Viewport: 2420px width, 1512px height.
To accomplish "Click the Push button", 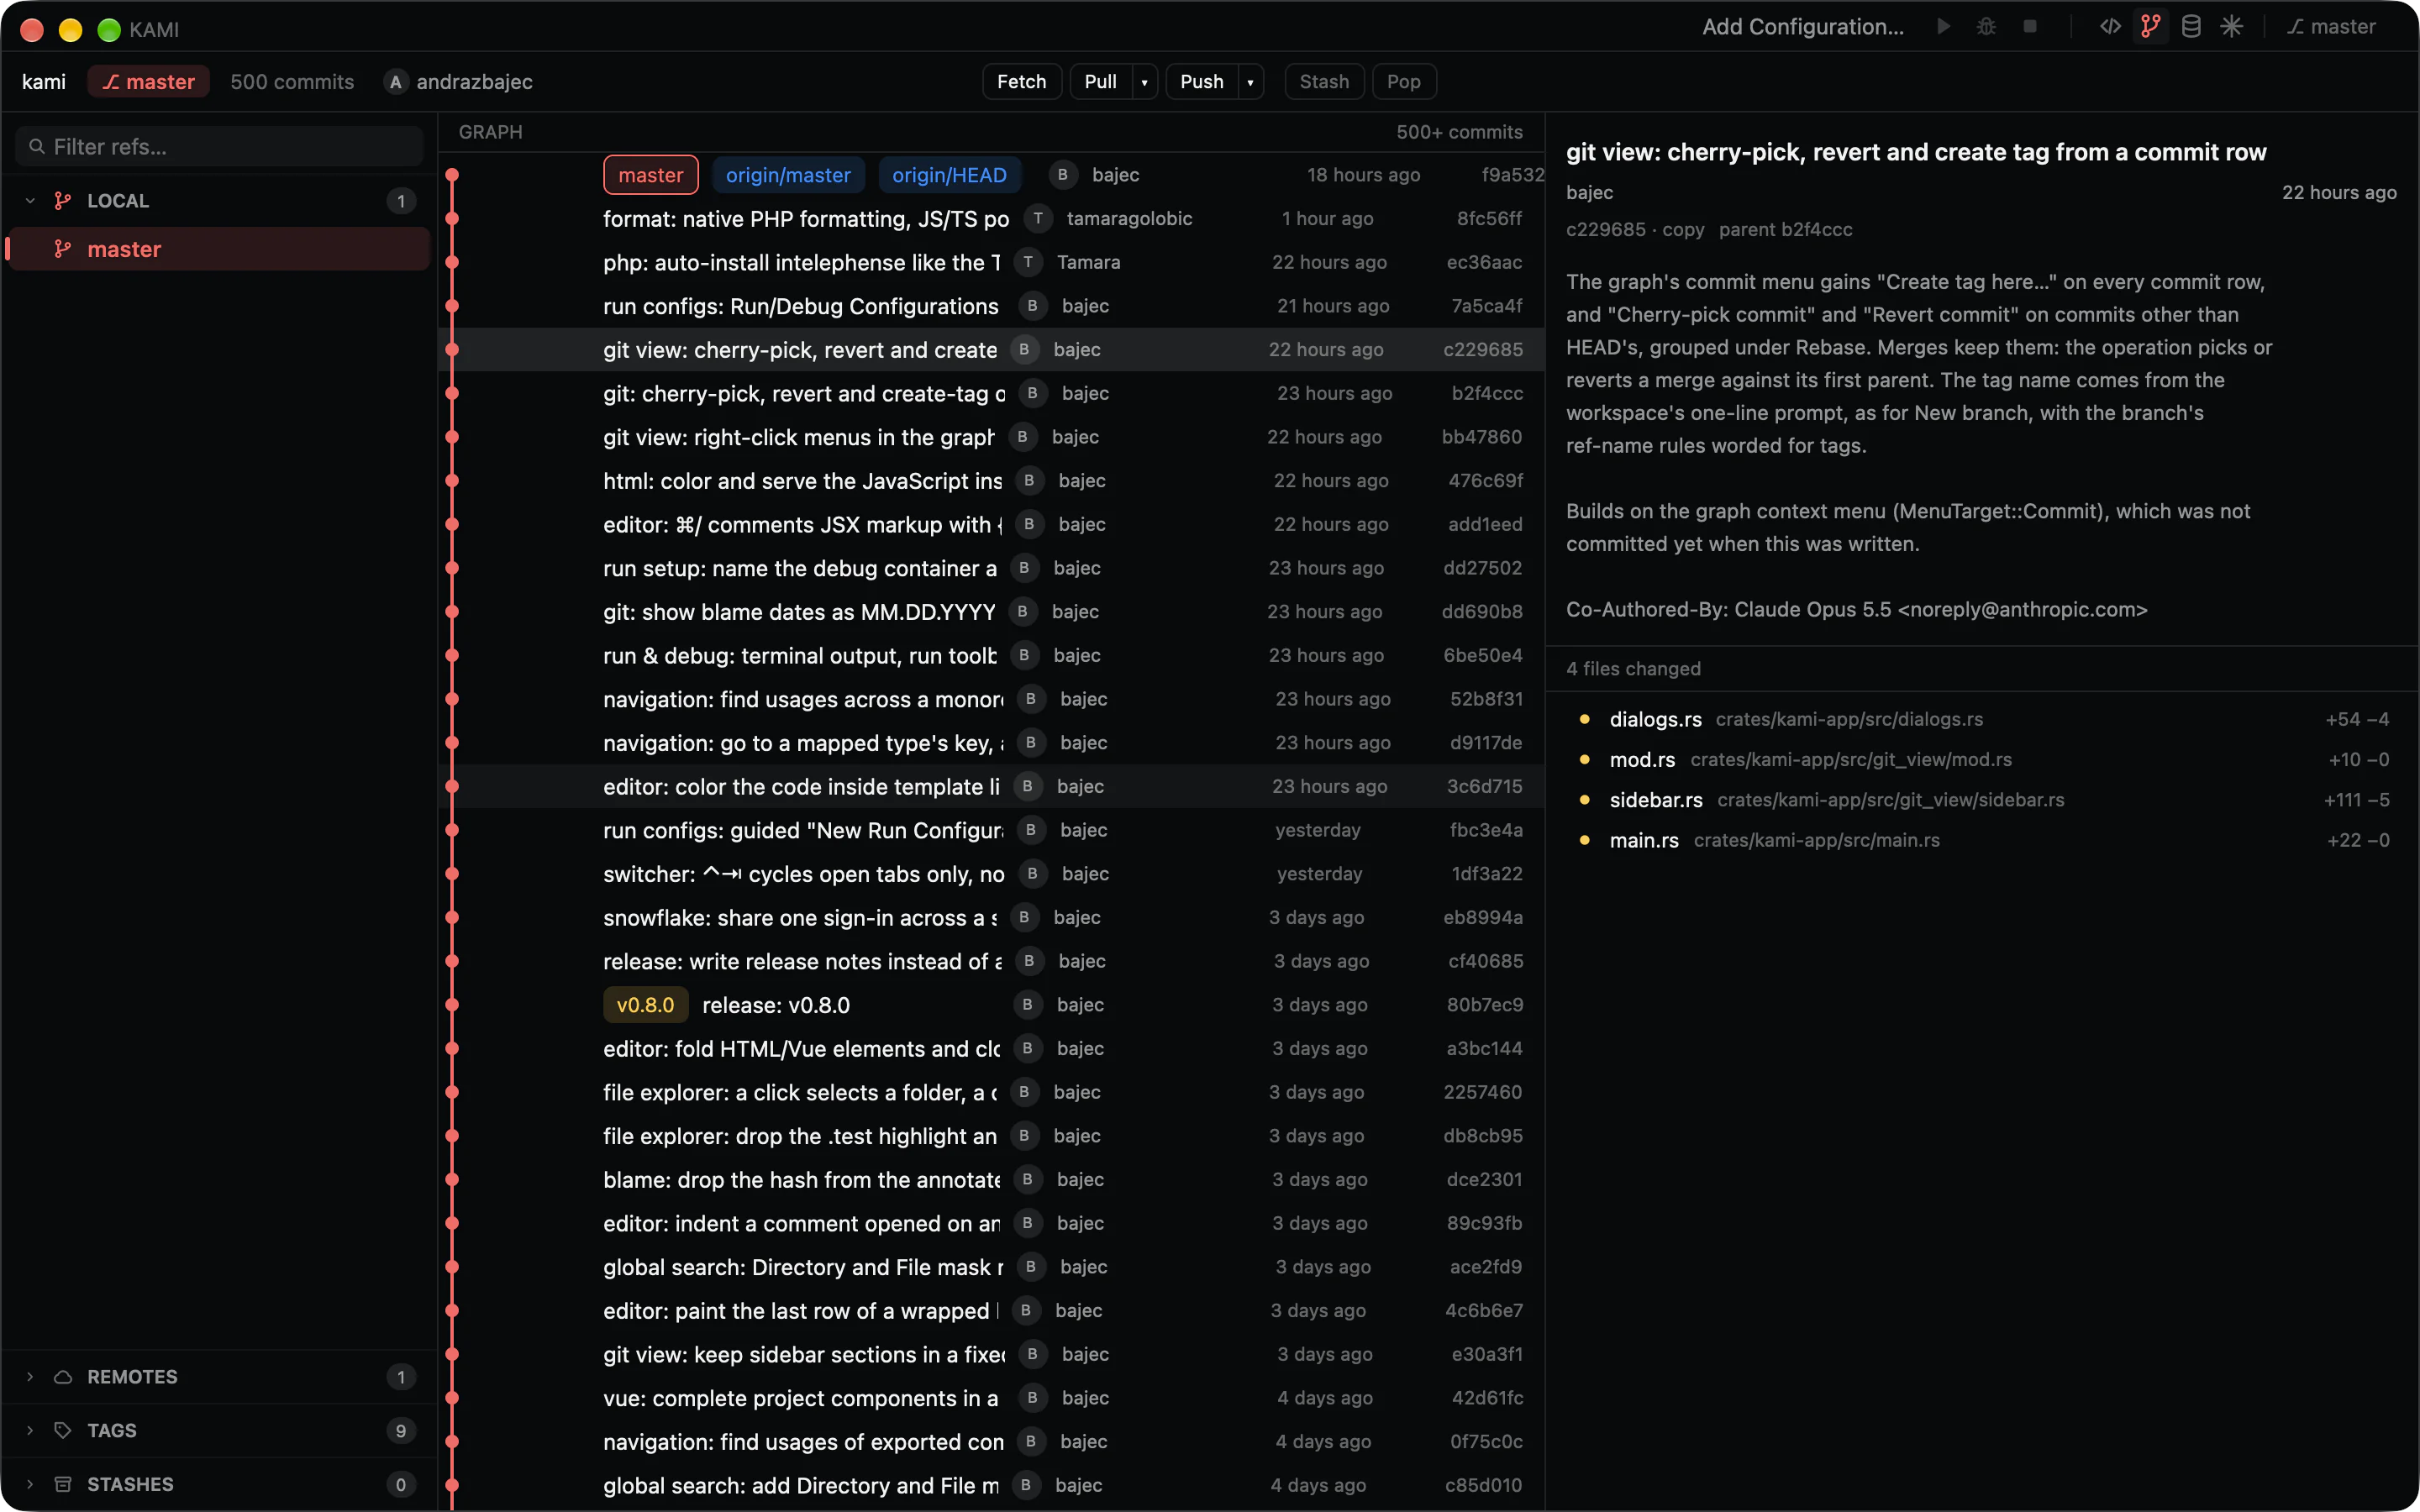I will click(x=1201, y=82).
